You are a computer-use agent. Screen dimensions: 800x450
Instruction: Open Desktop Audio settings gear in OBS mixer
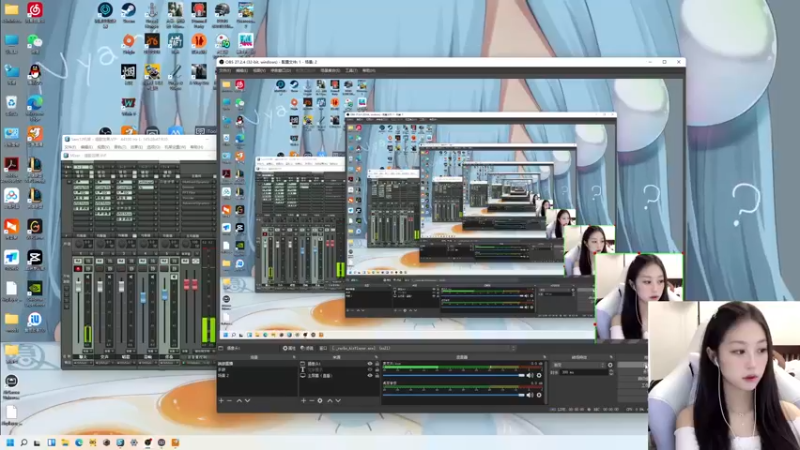coord(539,395)
